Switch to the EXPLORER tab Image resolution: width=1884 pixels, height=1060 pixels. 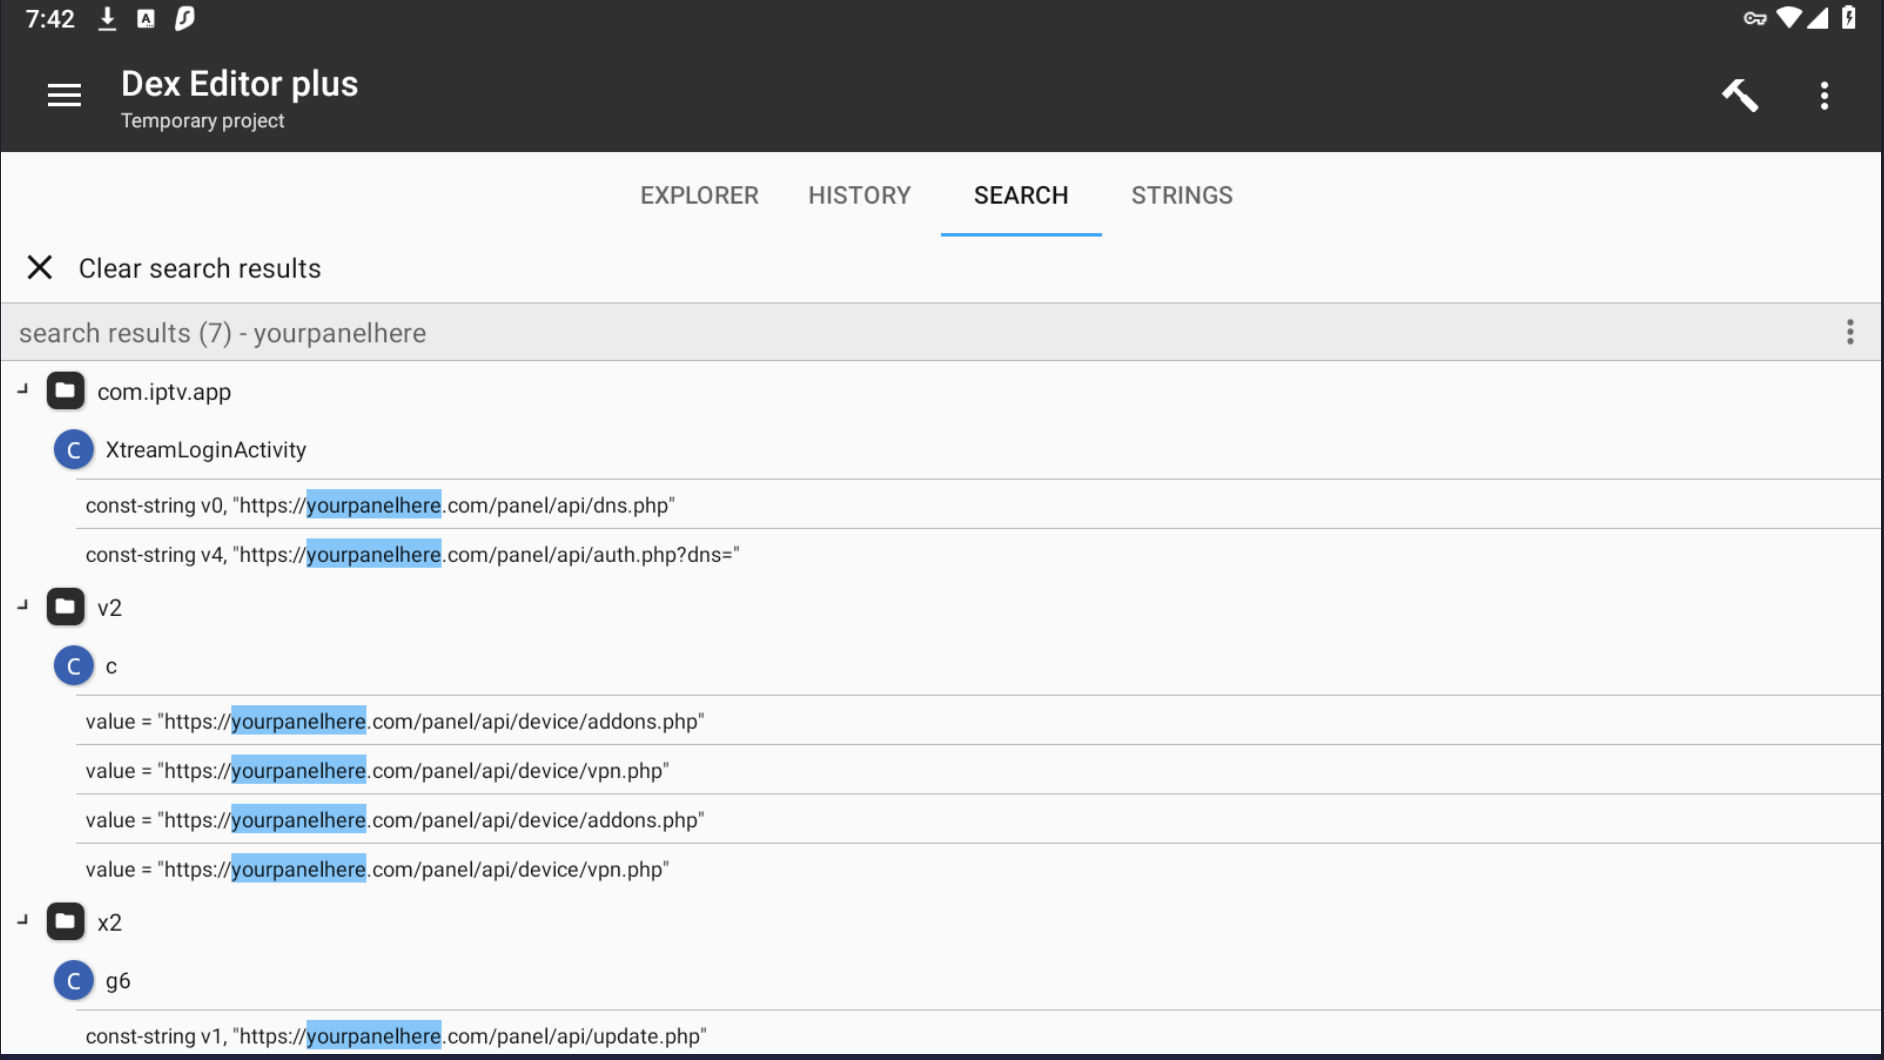pos(699,195)
